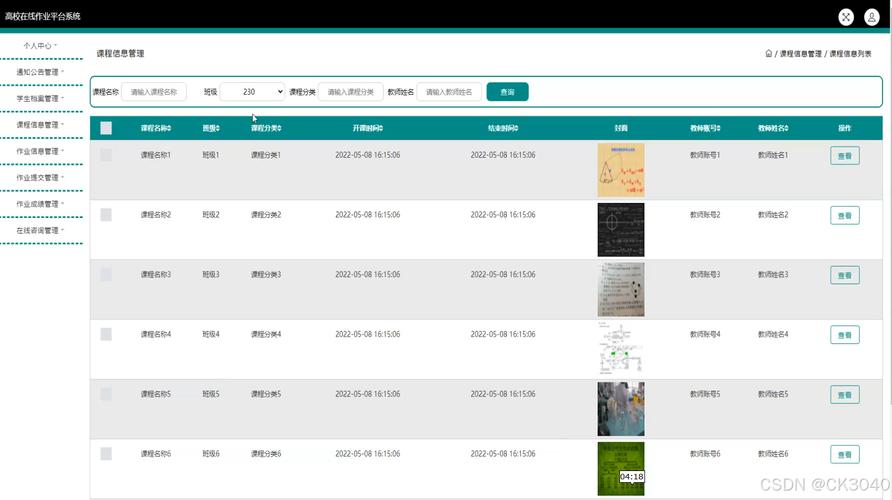The width and height of the screenshot is (892, 500).
Task: Select the 课程名称1 cell text
Action: [x=156, y=155]
